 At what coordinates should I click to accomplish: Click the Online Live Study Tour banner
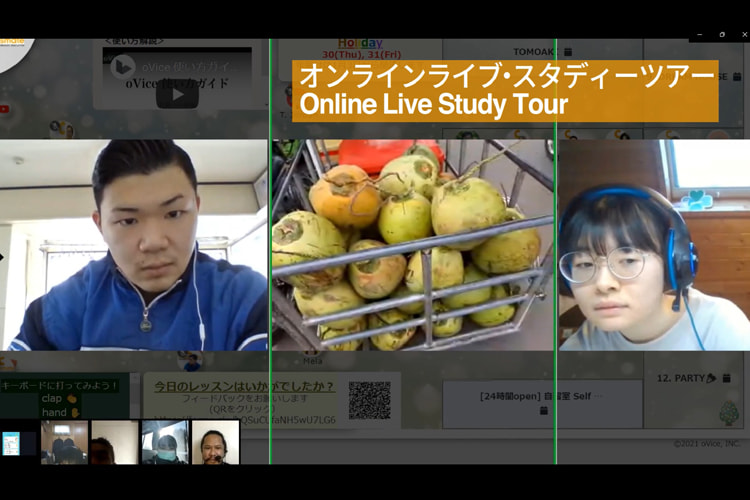[x=505, y=90]
